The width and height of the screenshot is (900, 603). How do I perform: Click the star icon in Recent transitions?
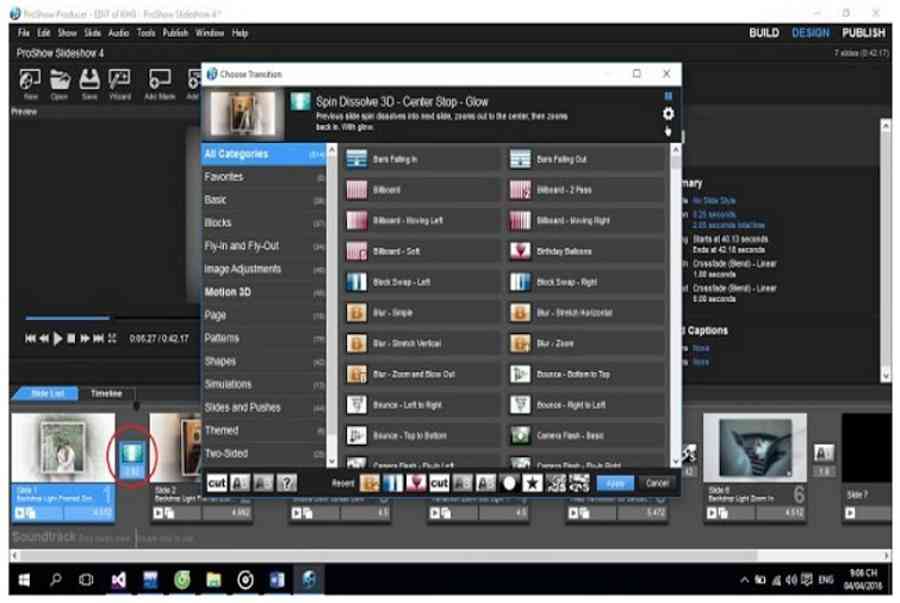(x=533, y=483)
